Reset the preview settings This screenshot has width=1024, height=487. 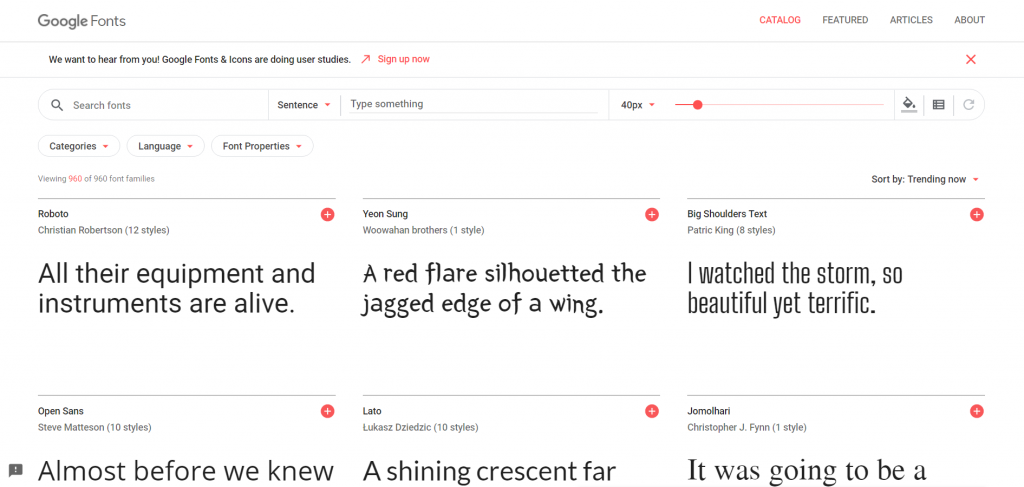[x=968, y=104]
